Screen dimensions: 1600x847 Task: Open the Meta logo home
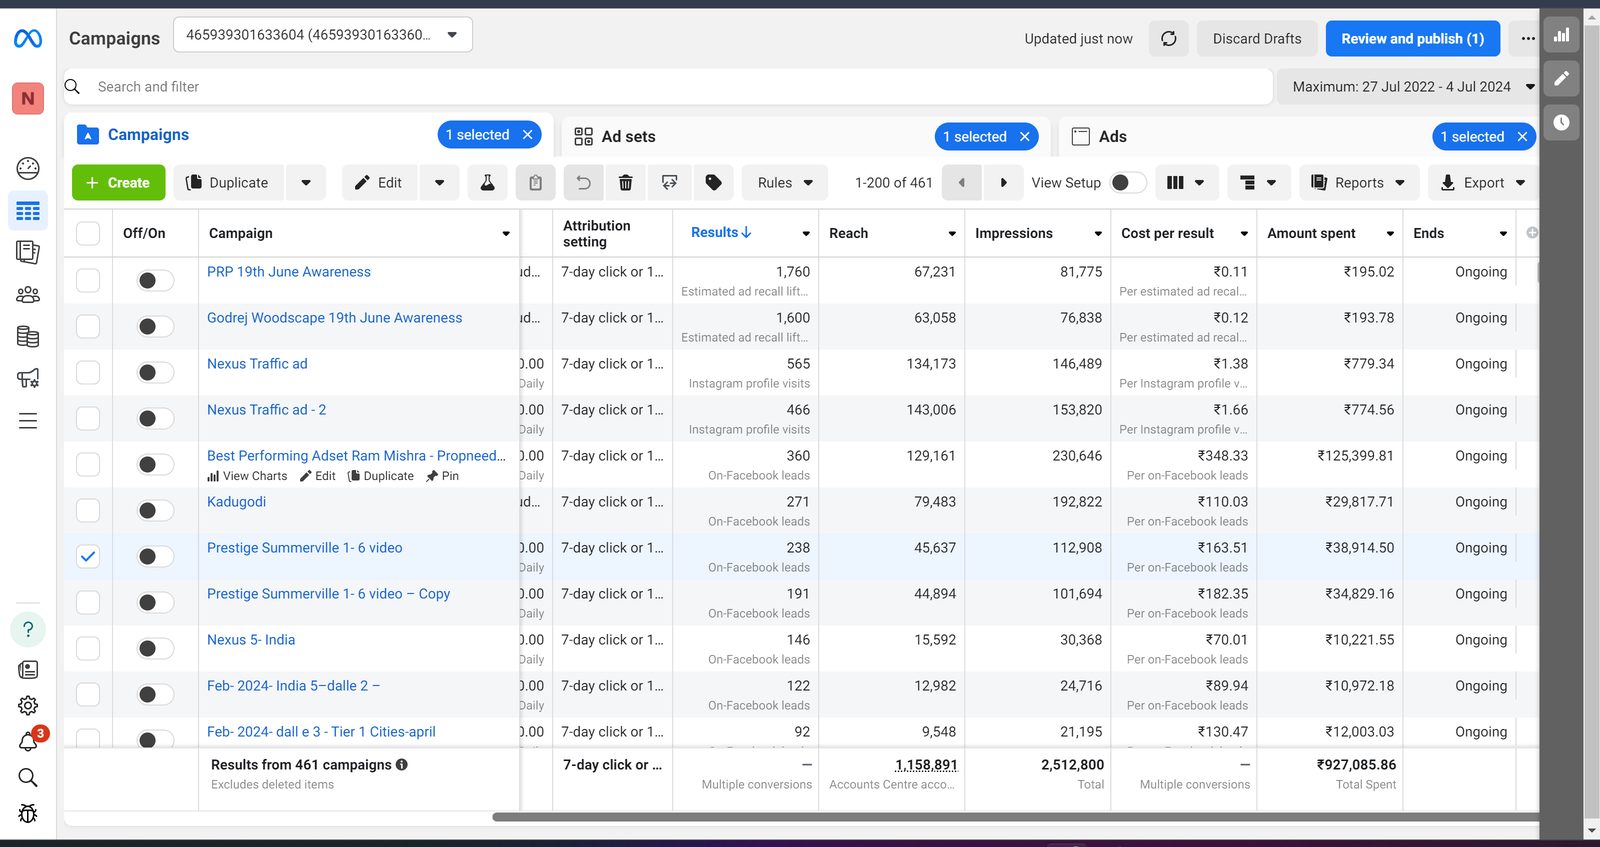click(28, 39)
